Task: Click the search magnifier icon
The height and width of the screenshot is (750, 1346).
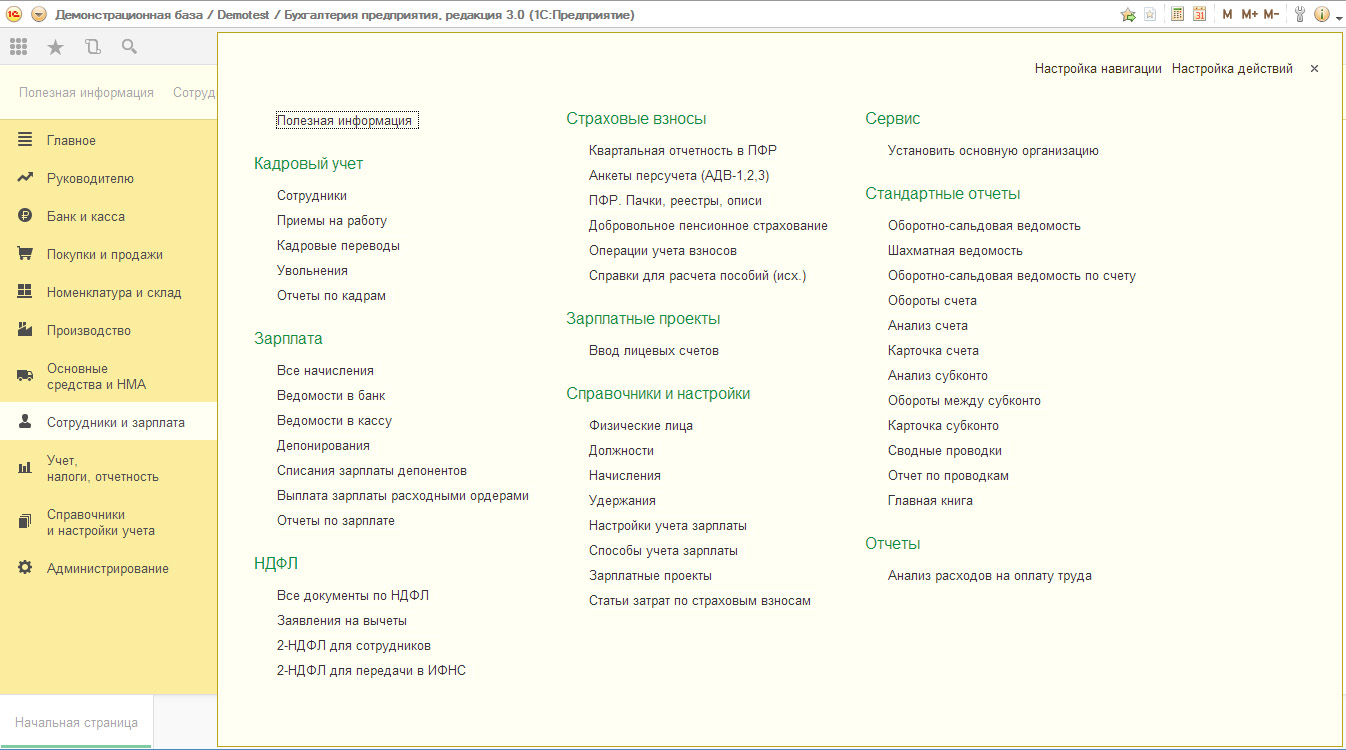Action: click(x=129, y=46)
